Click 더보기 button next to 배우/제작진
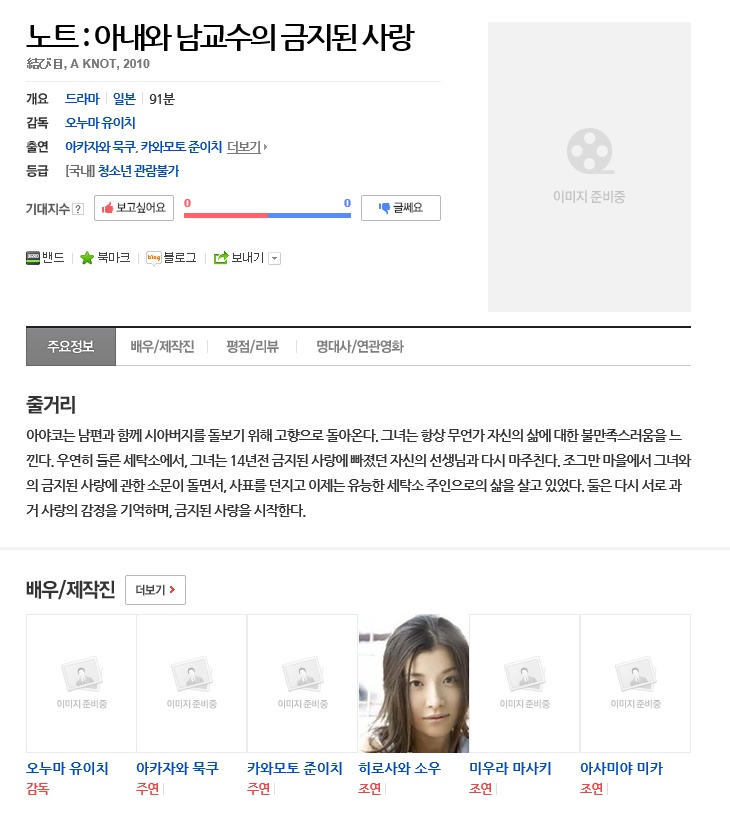The height and width of the screenshot is (819, 730). [x=156, y=590]
